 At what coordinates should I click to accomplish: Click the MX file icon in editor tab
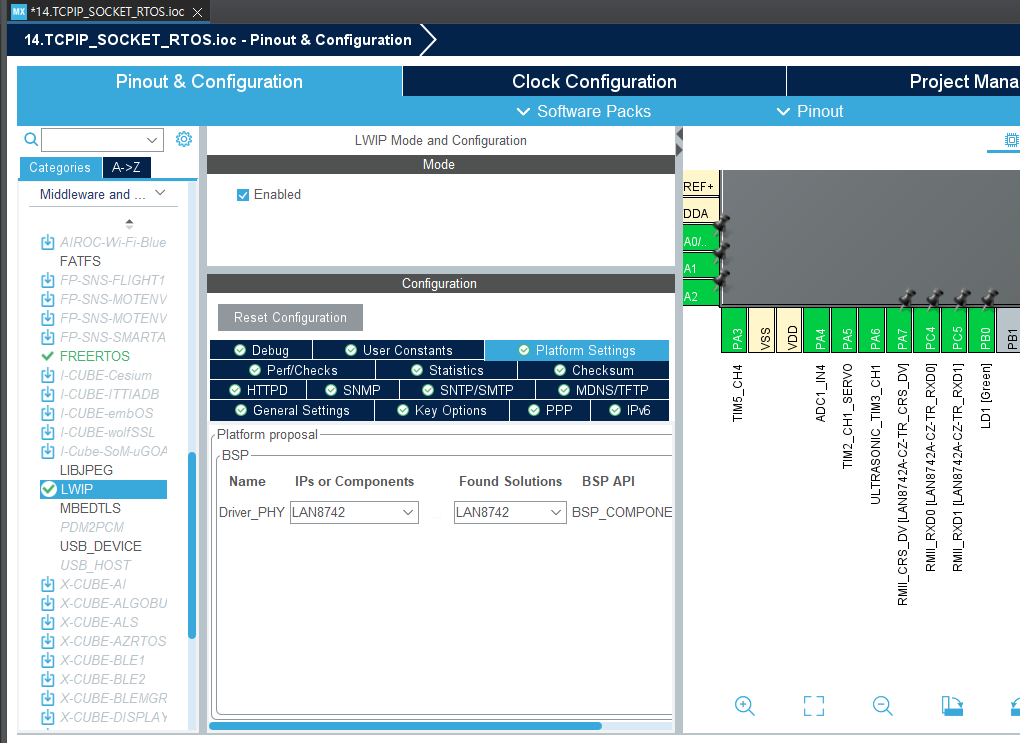point(19,12)
